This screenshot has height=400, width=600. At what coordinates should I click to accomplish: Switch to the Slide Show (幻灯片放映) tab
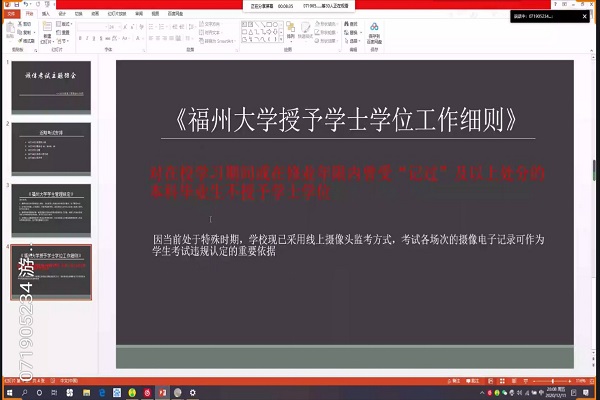pyautogui.click(x=117, y=13)
